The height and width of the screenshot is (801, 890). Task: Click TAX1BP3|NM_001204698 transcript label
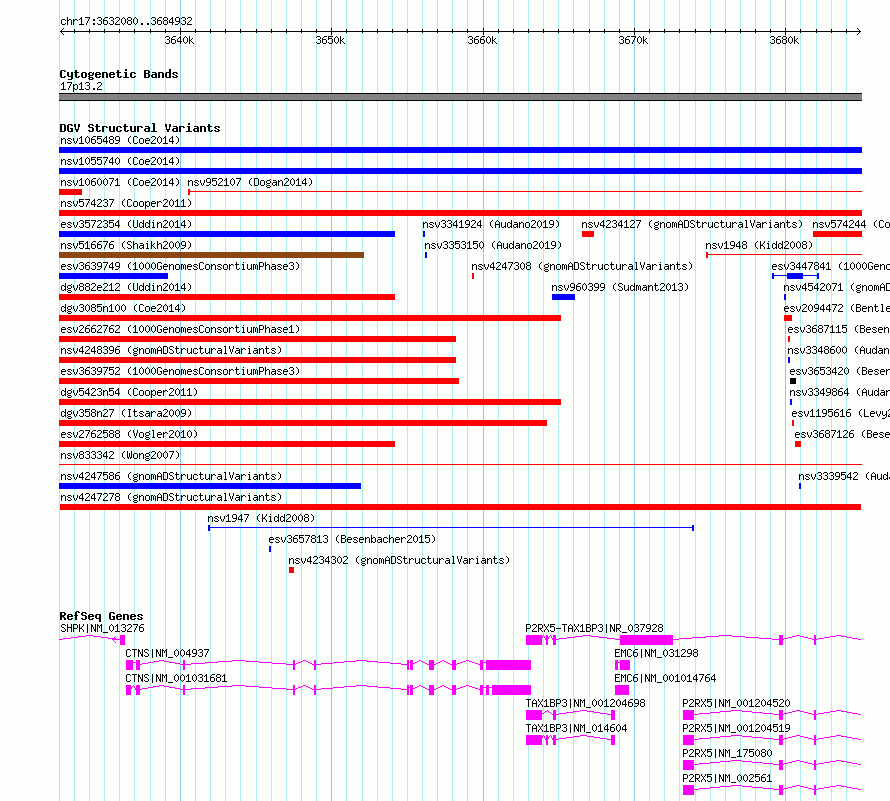click(x=585, y=703)
